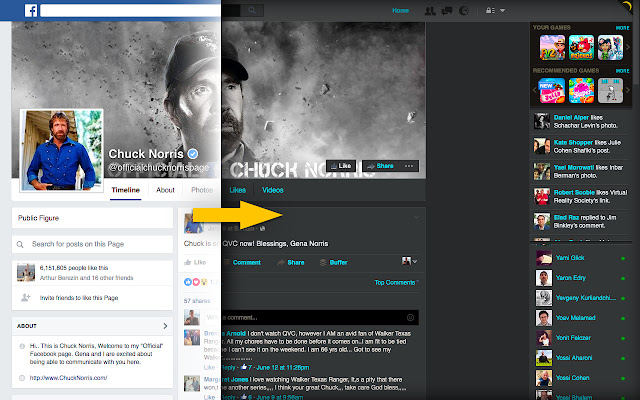Expand the About section chevron

165,325
